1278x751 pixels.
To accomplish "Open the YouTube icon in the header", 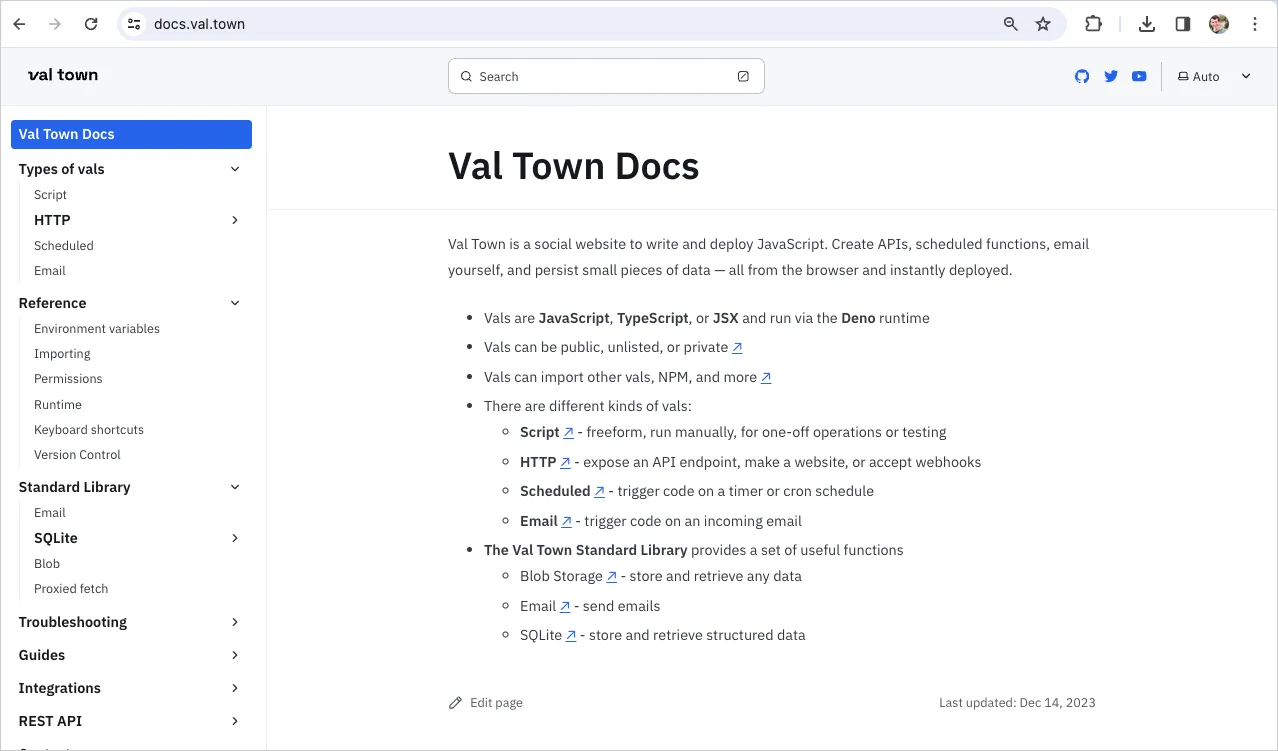I will (1139, 76).
